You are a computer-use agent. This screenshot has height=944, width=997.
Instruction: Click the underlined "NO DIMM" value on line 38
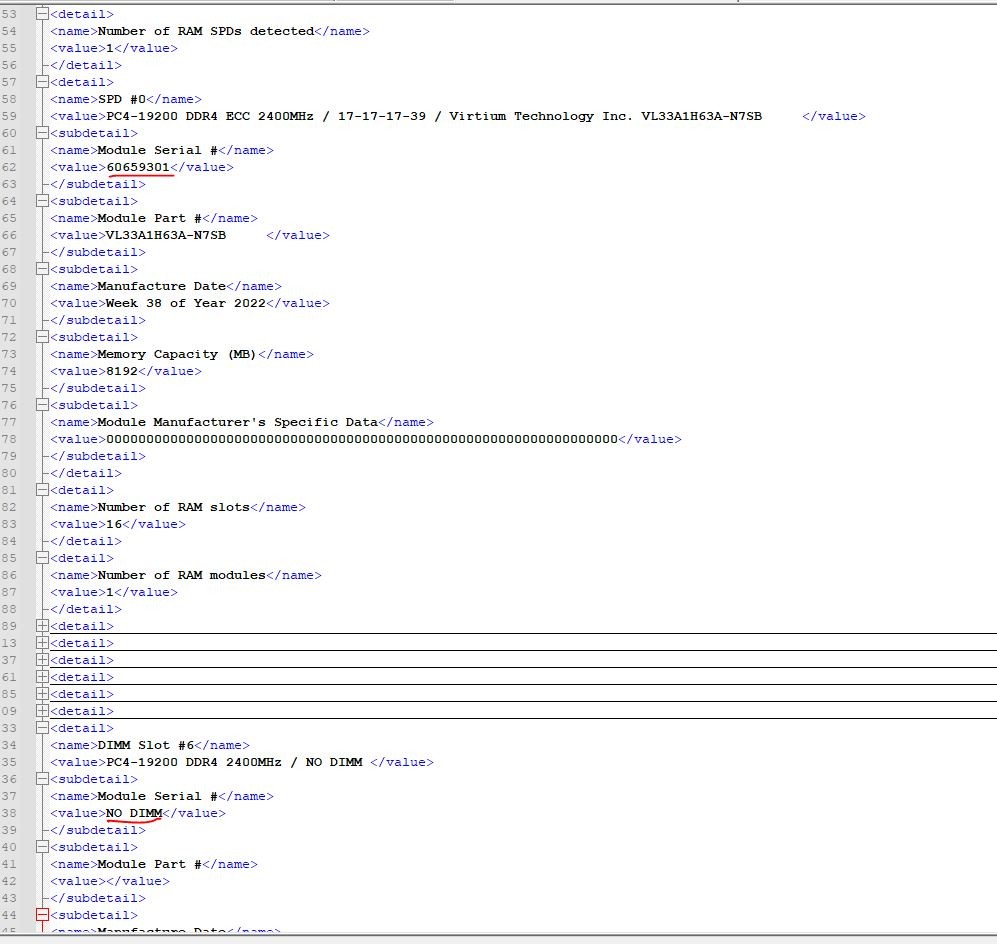[134, 812]
